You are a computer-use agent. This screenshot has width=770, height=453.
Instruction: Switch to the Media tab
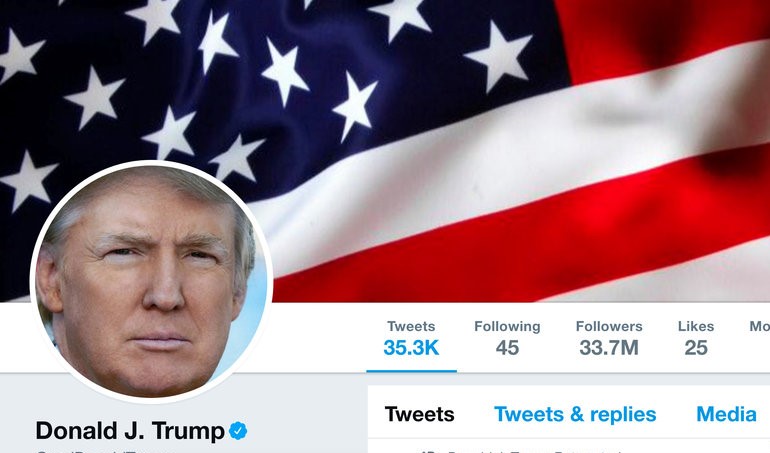pyautogui.click(x=726, y=414)
